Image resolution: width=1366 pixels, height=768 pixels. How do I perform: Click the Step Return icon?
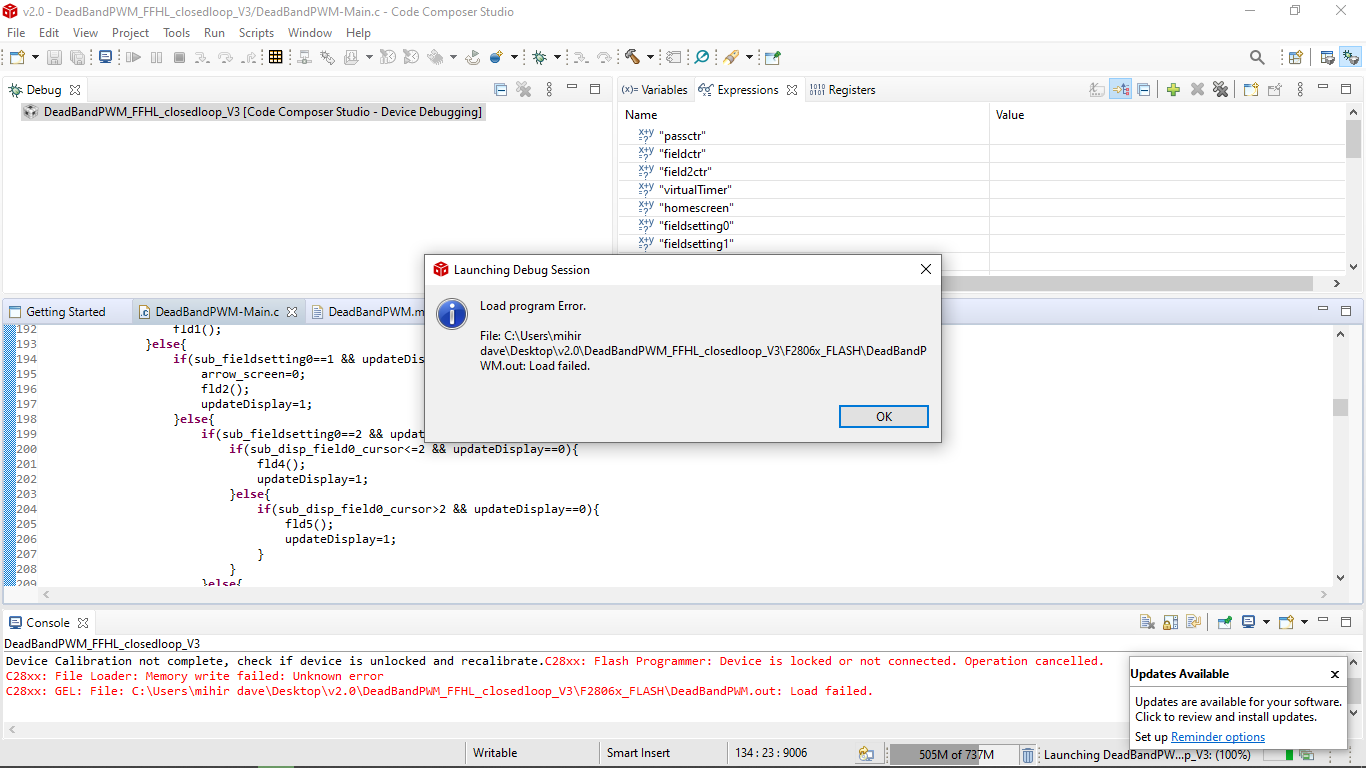[249, 58]
